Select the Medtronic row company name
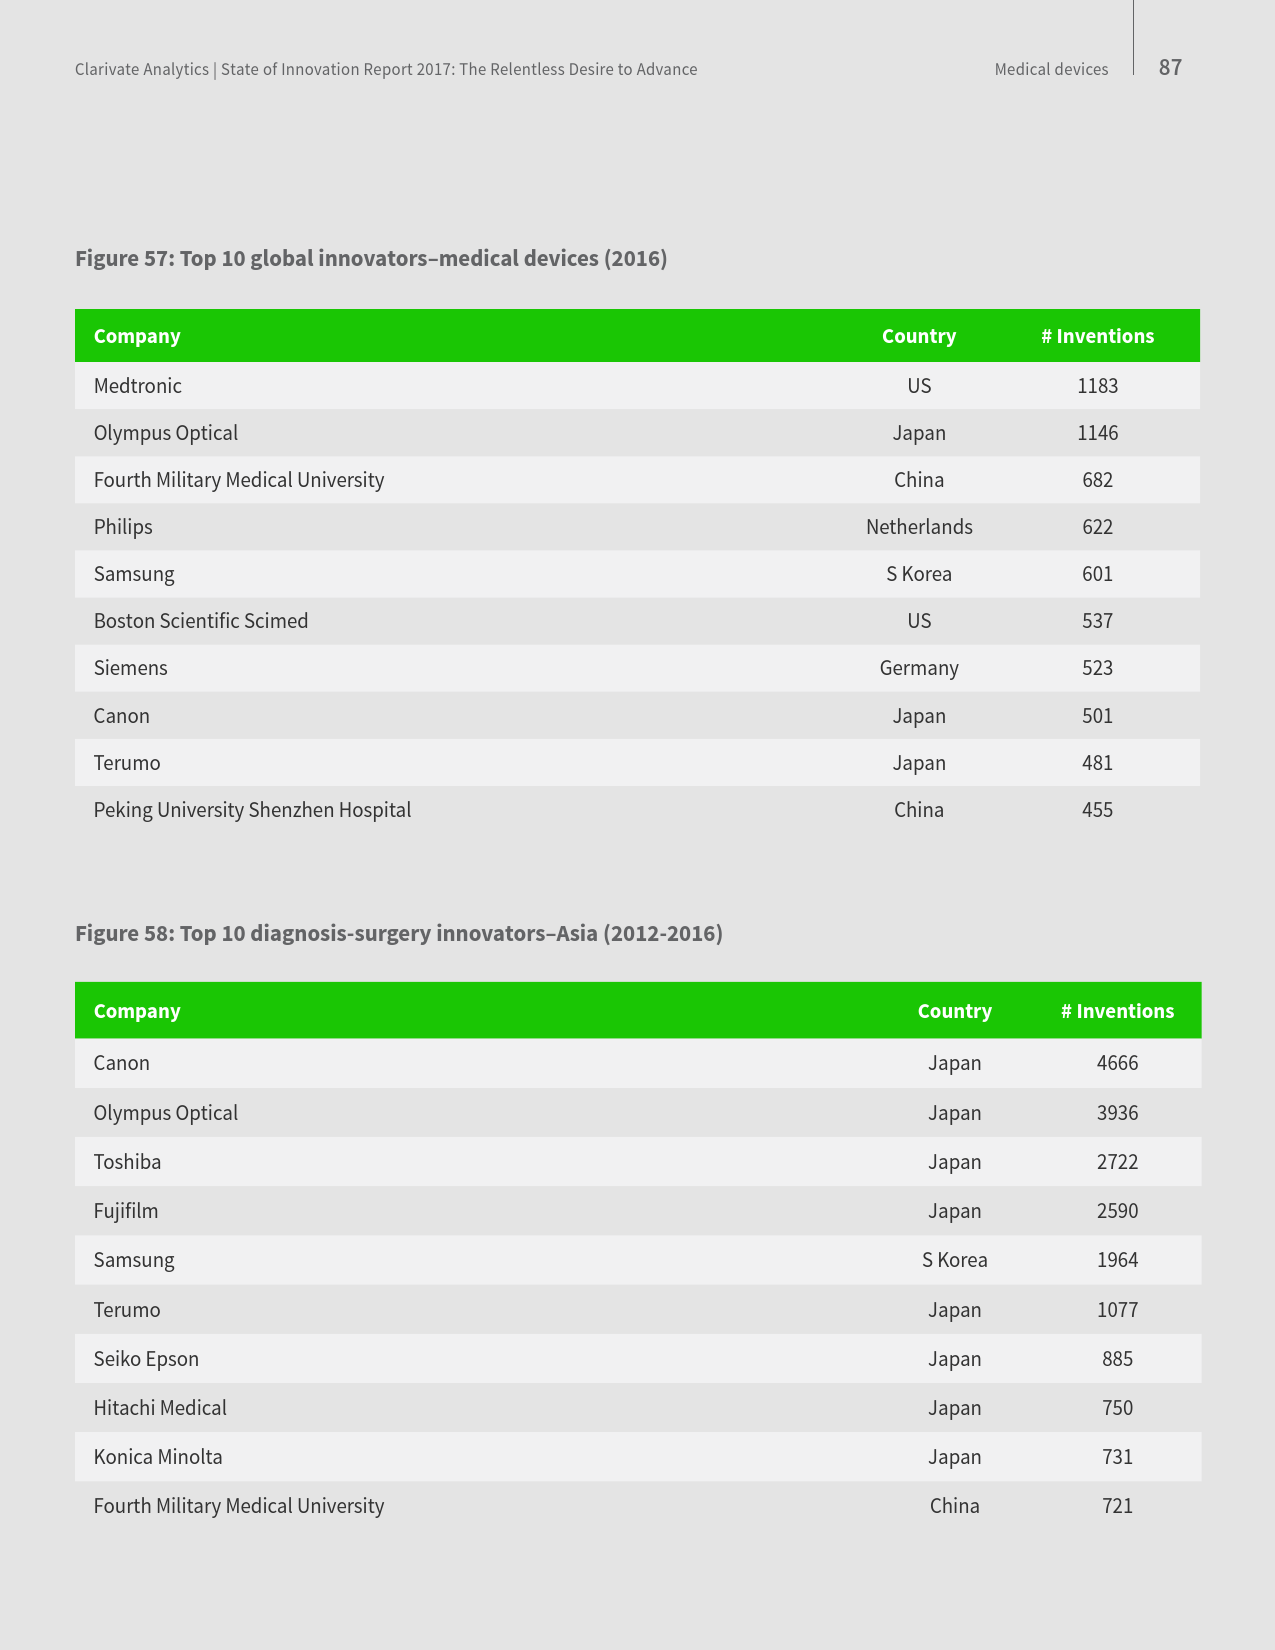Viewport: 1275px width, 1650px height. click(138, 386)
